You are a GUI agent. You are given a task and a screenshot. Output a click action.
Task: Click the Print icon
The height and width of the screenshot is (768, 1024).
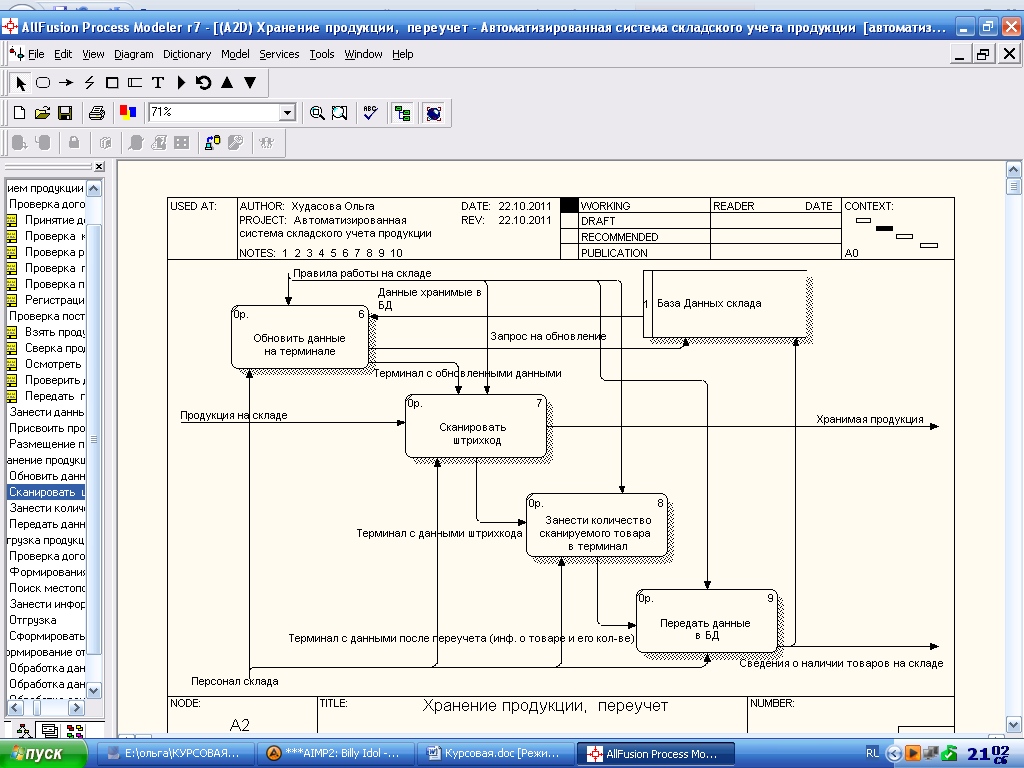point(97,113)
